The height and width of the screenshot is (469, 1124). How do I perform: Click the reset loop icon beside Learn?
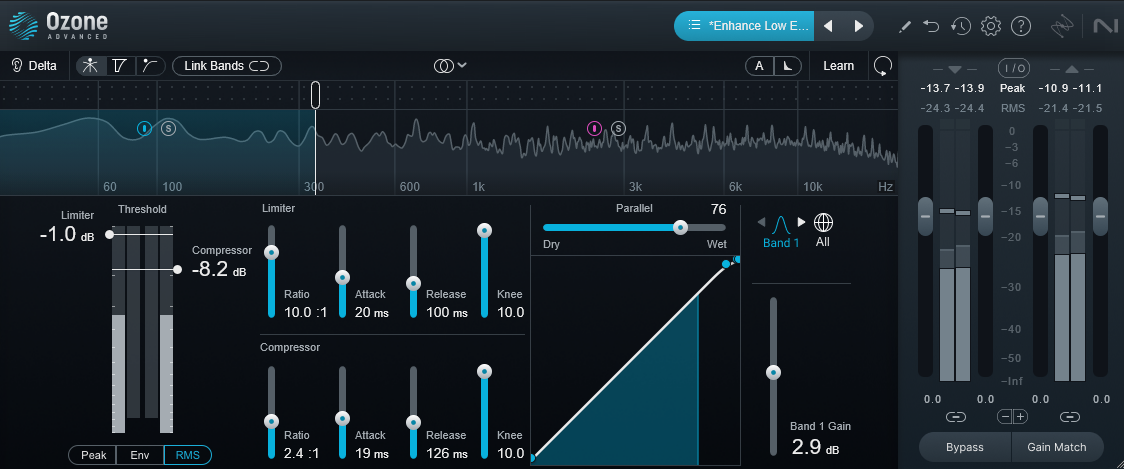click(x=882, y=66)
